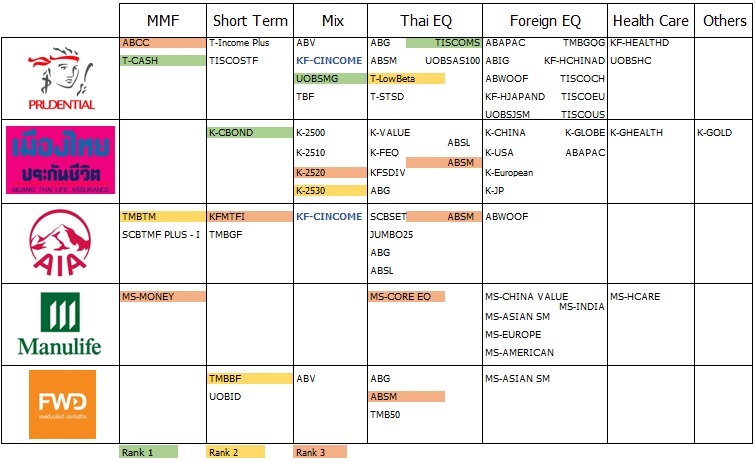
Task: Click the orange Rank 3 legend swatch
Action: (321, 452)
